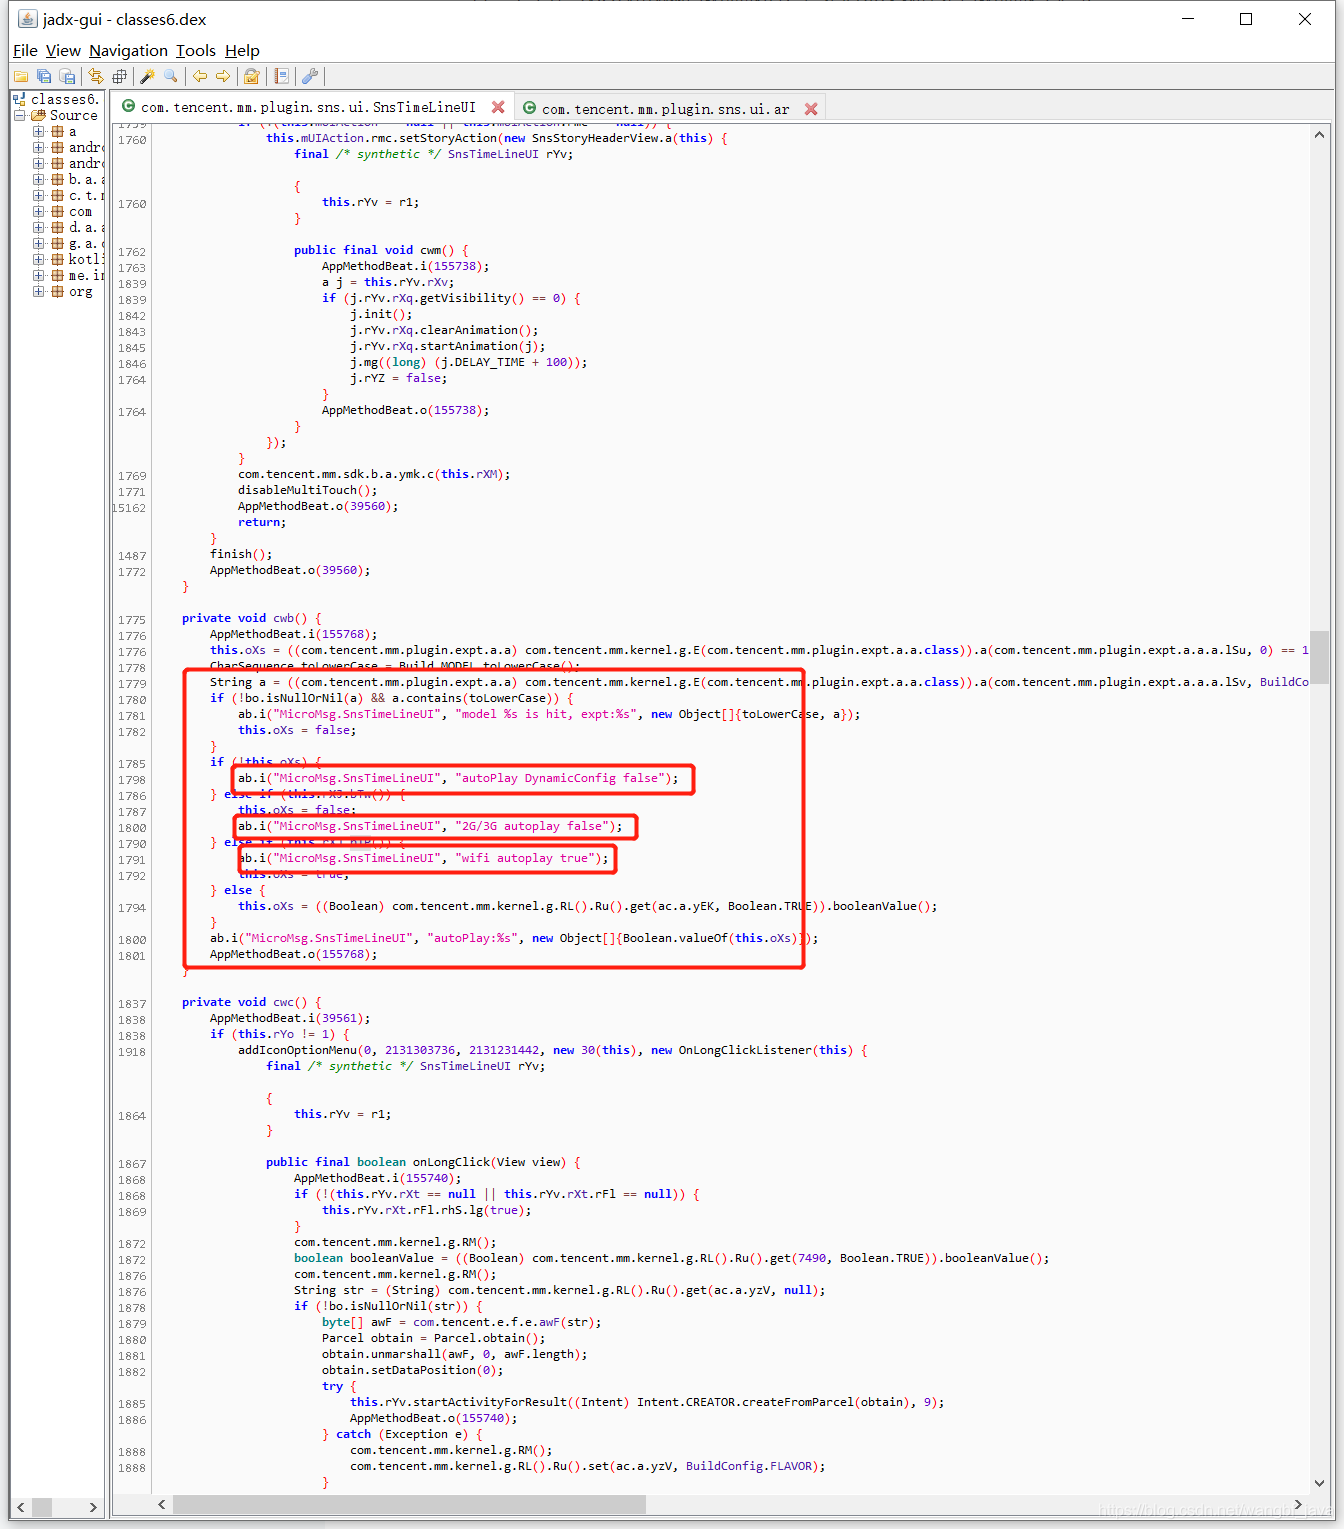Click the '2G/3G autoplay false' log line
The height and width of the screenshot is (1529, 1344).
[x=430, y=826]
